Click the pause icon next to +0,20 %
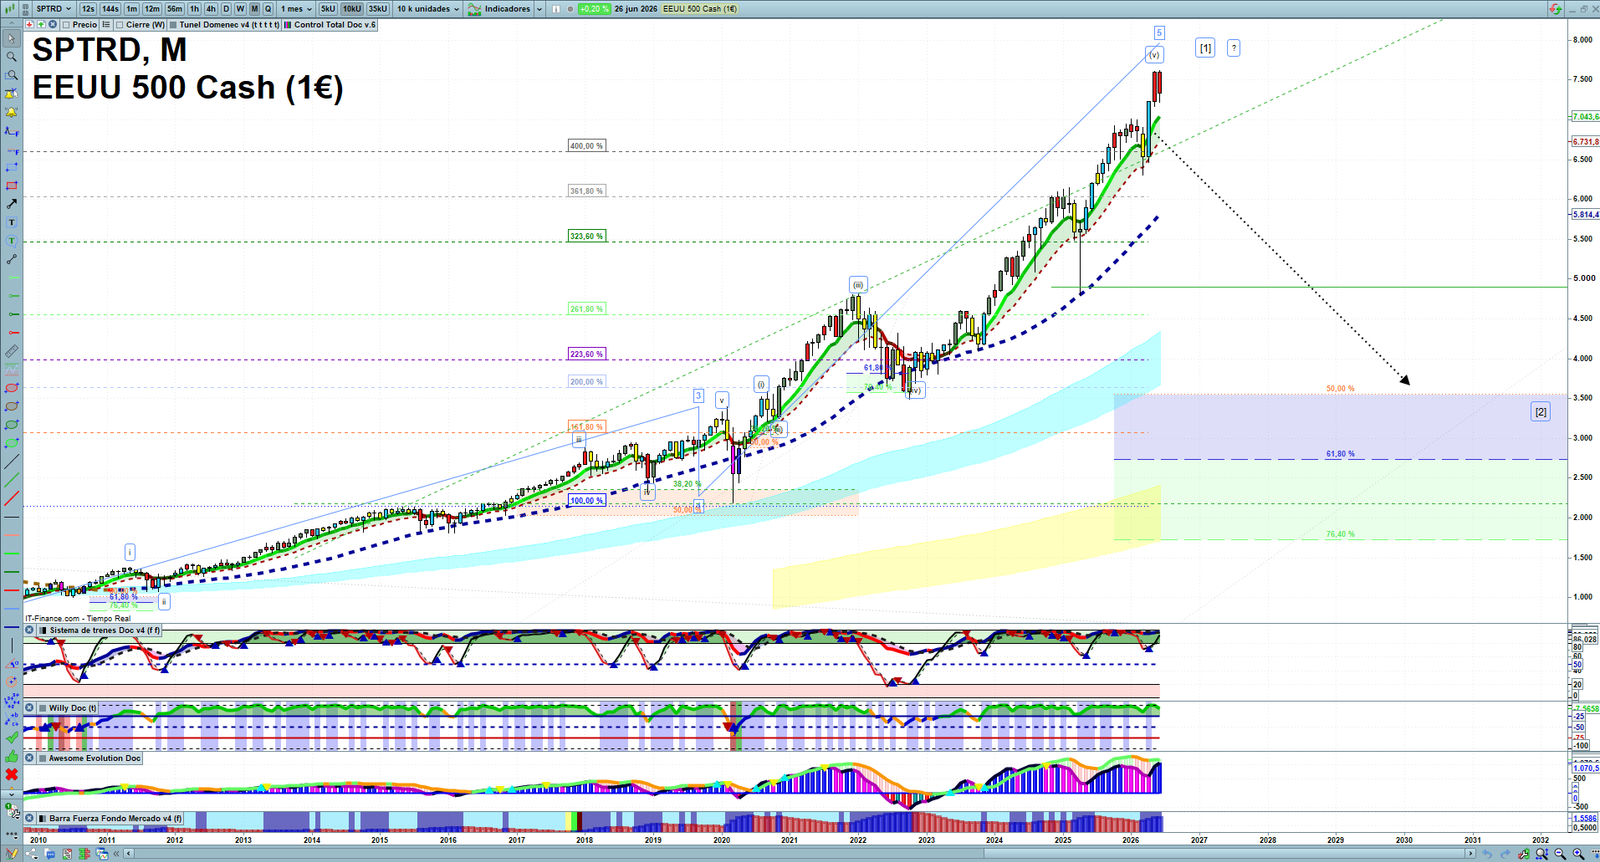Screen dimensions: 1600x862 coord(556,9)
